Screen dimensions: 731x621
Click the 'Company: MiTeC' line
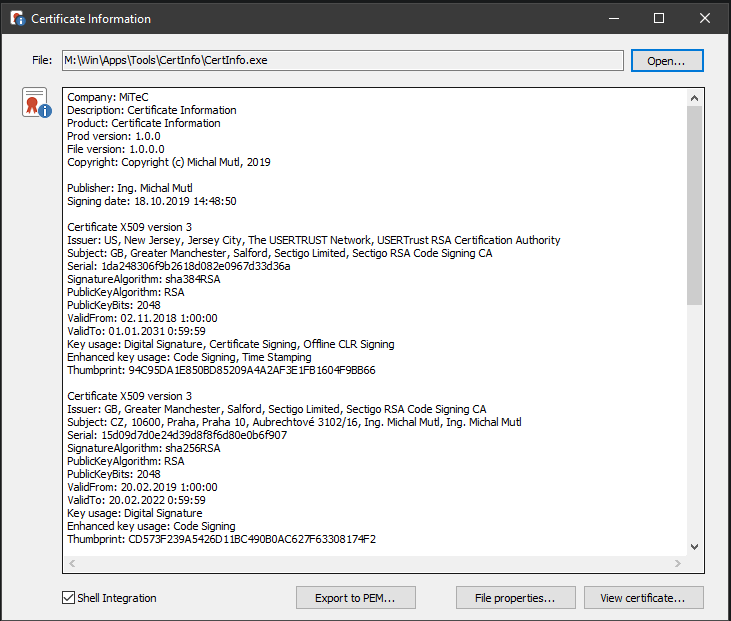pyautogui.click(x=108, y=97)
